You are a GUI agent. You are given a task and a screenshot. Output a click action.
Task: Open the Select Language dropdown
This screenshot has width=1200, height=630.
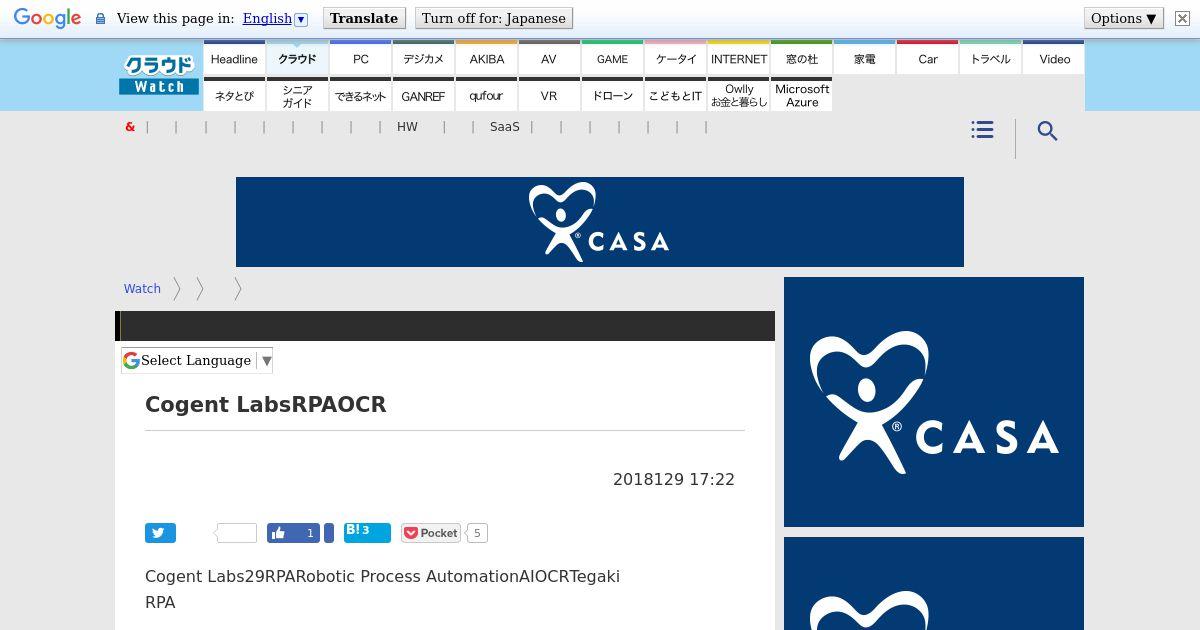tap(197, 360)
